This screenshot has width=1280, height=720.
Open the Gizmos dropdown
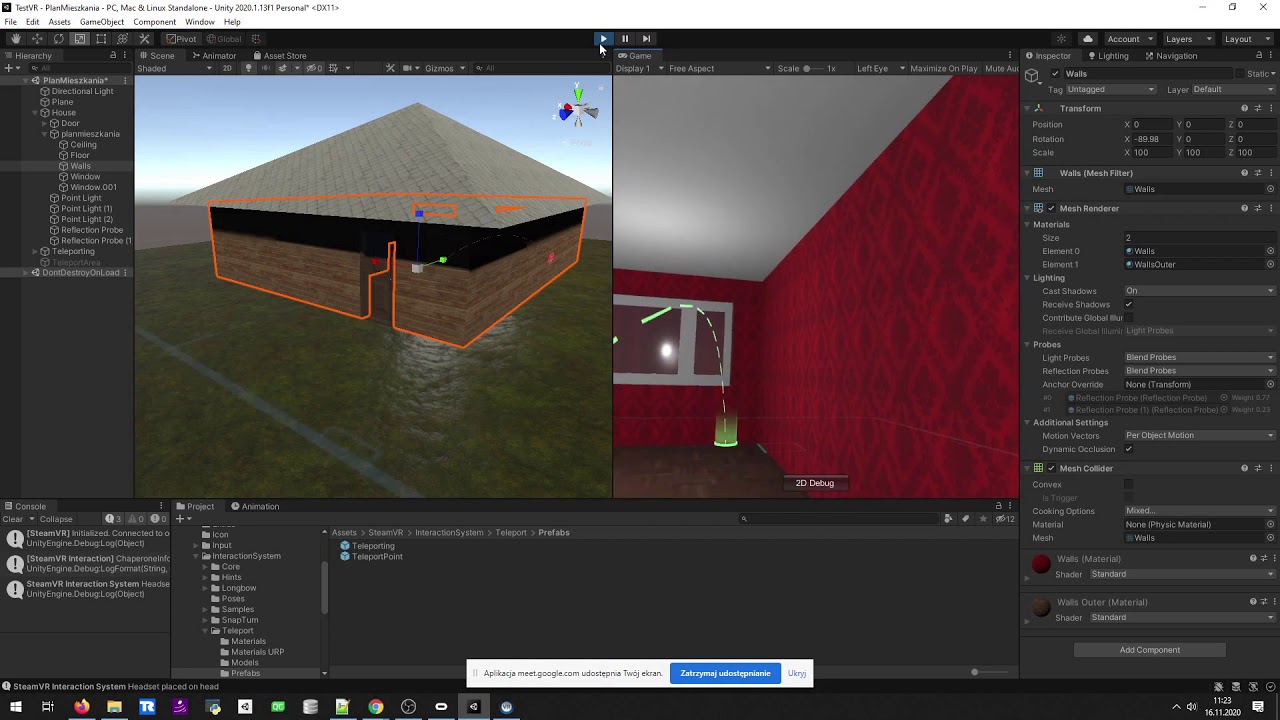[444, 68]
